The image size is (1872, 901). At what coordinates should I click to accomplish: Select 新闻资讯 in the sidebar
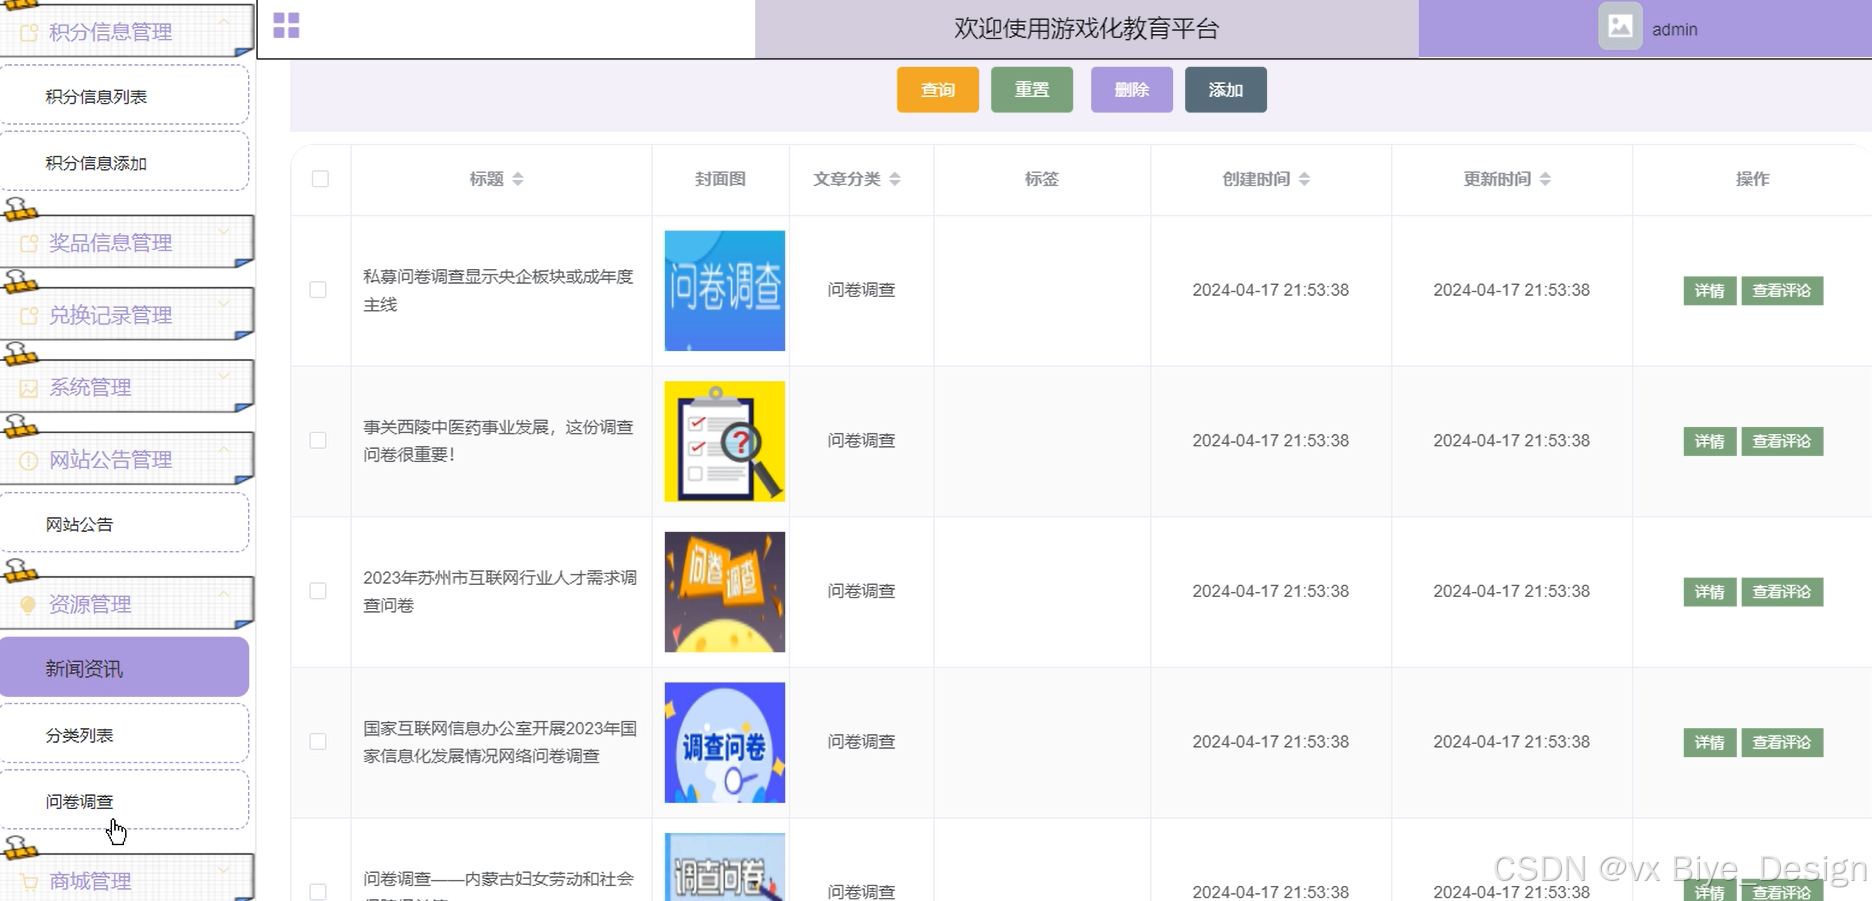124,668
